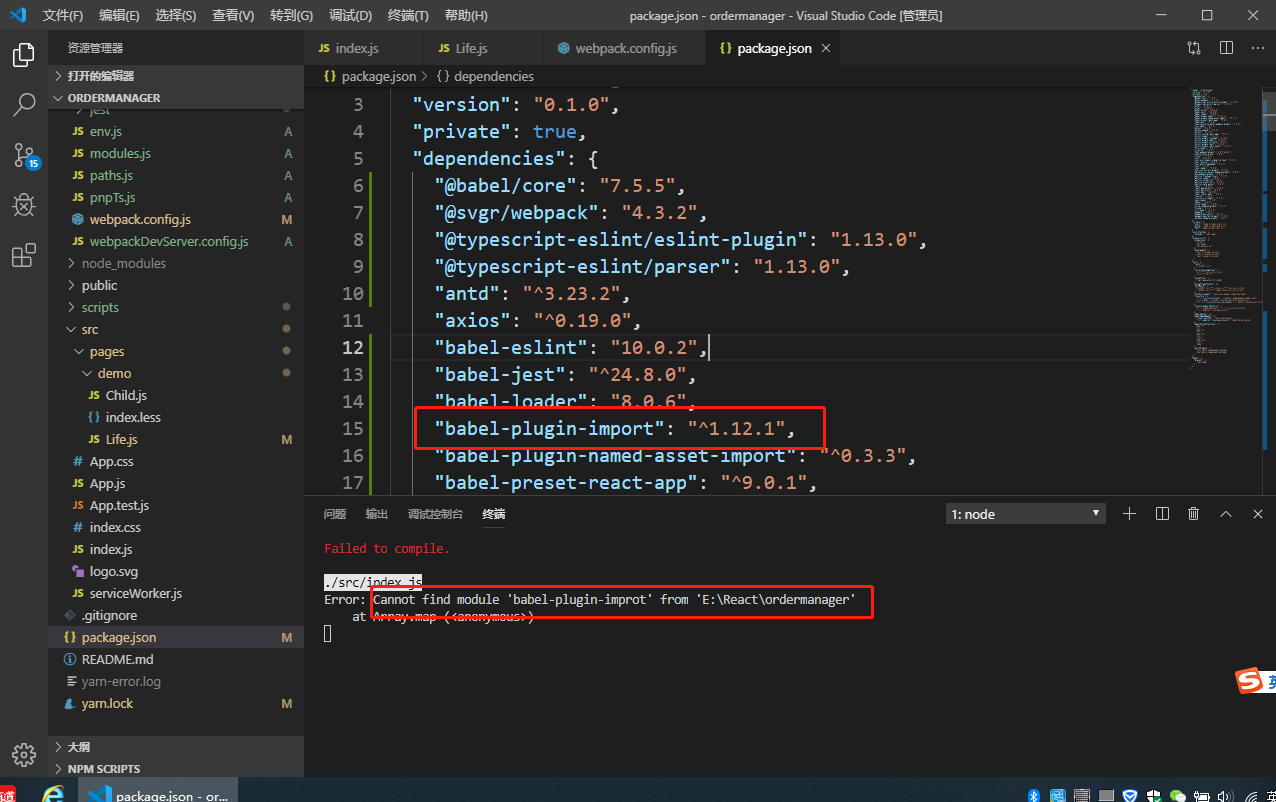Open env.js in the file tree
1276x802 pixels.
(x=176, y=131)
